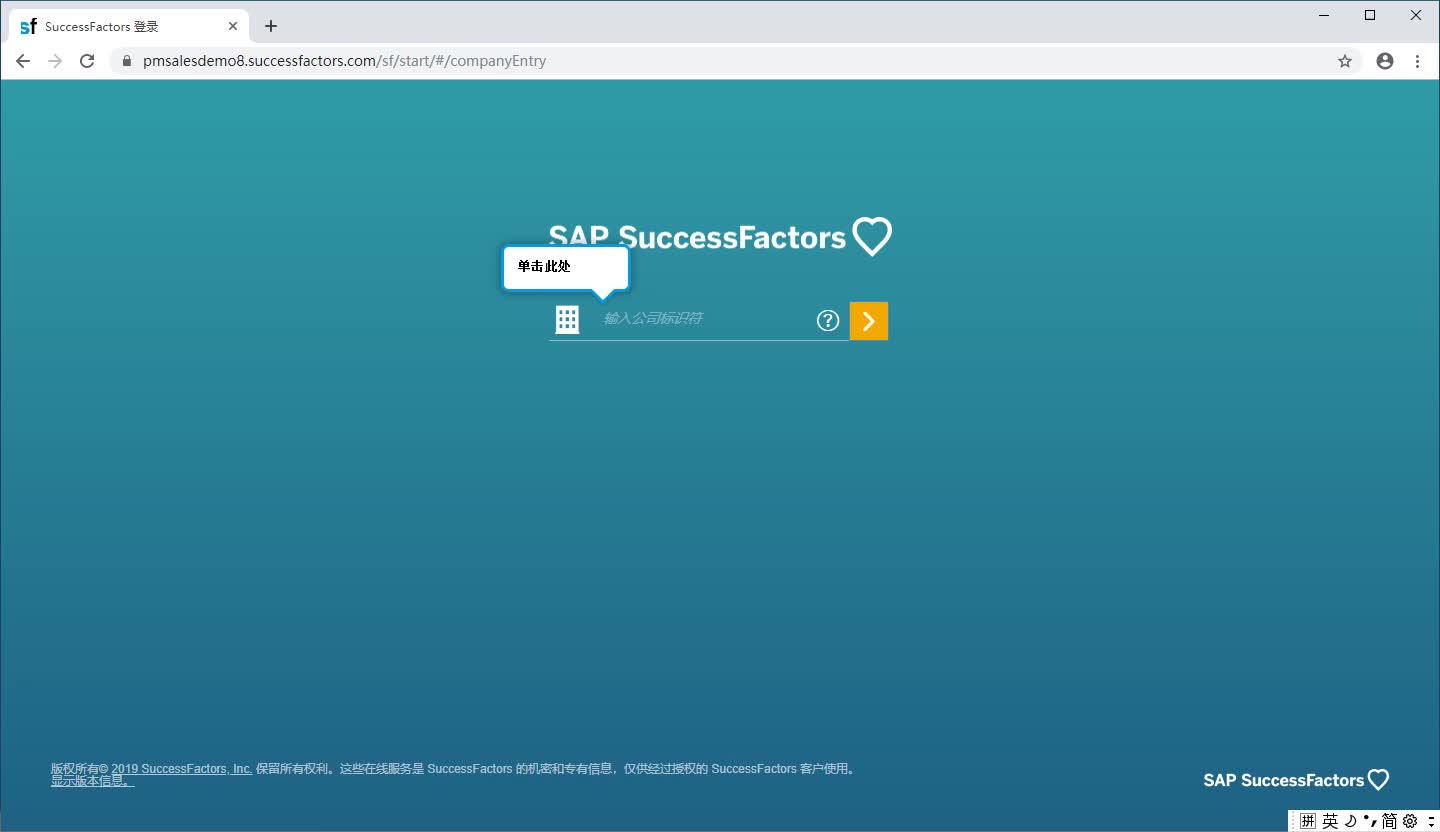The width and height of the screenshot is (1440, 832).
Task: Click the building company icon
Action: coord(567,320)
